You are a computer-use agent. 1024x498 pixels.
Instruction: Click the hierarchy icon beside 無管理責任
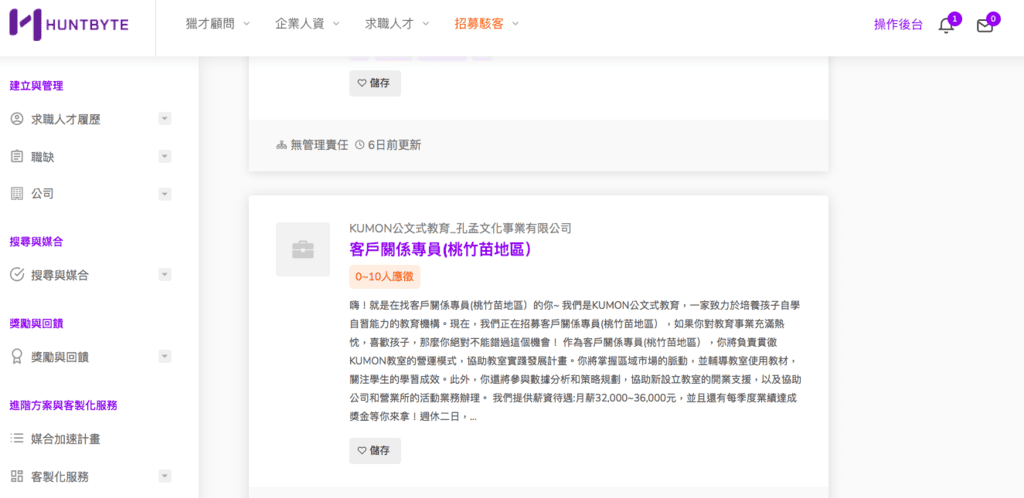[281, 145]
